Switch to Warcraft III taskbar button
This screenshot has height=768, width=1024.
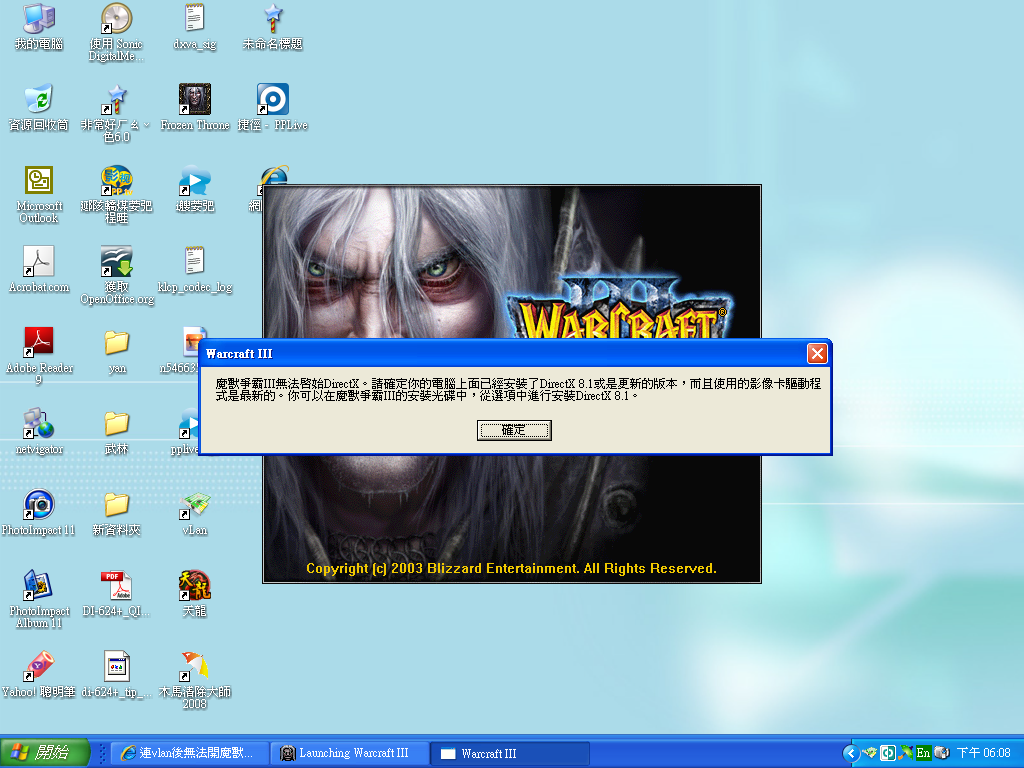point(509,753)
